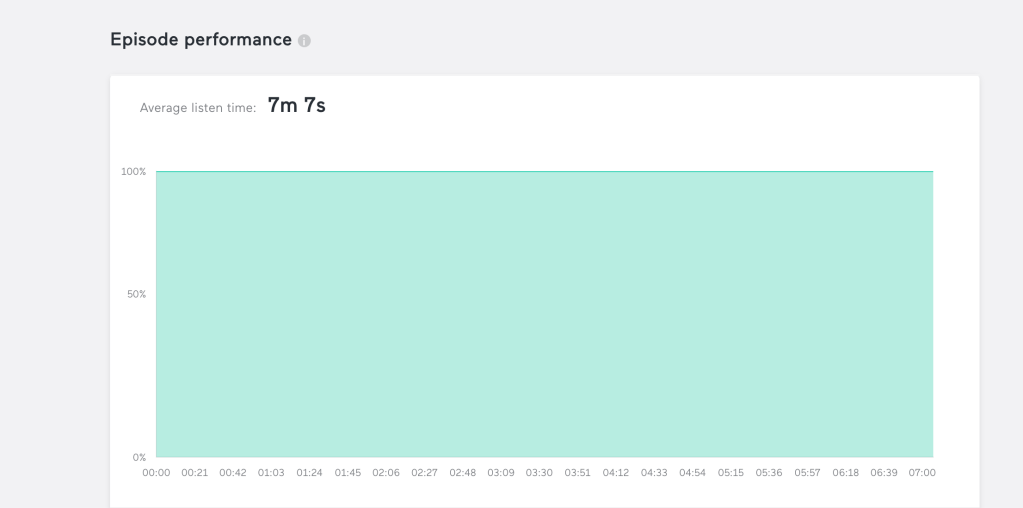Screen dimensions: 1023x508
Task: Click the 00:42 time marker
Action: [x=233, y=473]
